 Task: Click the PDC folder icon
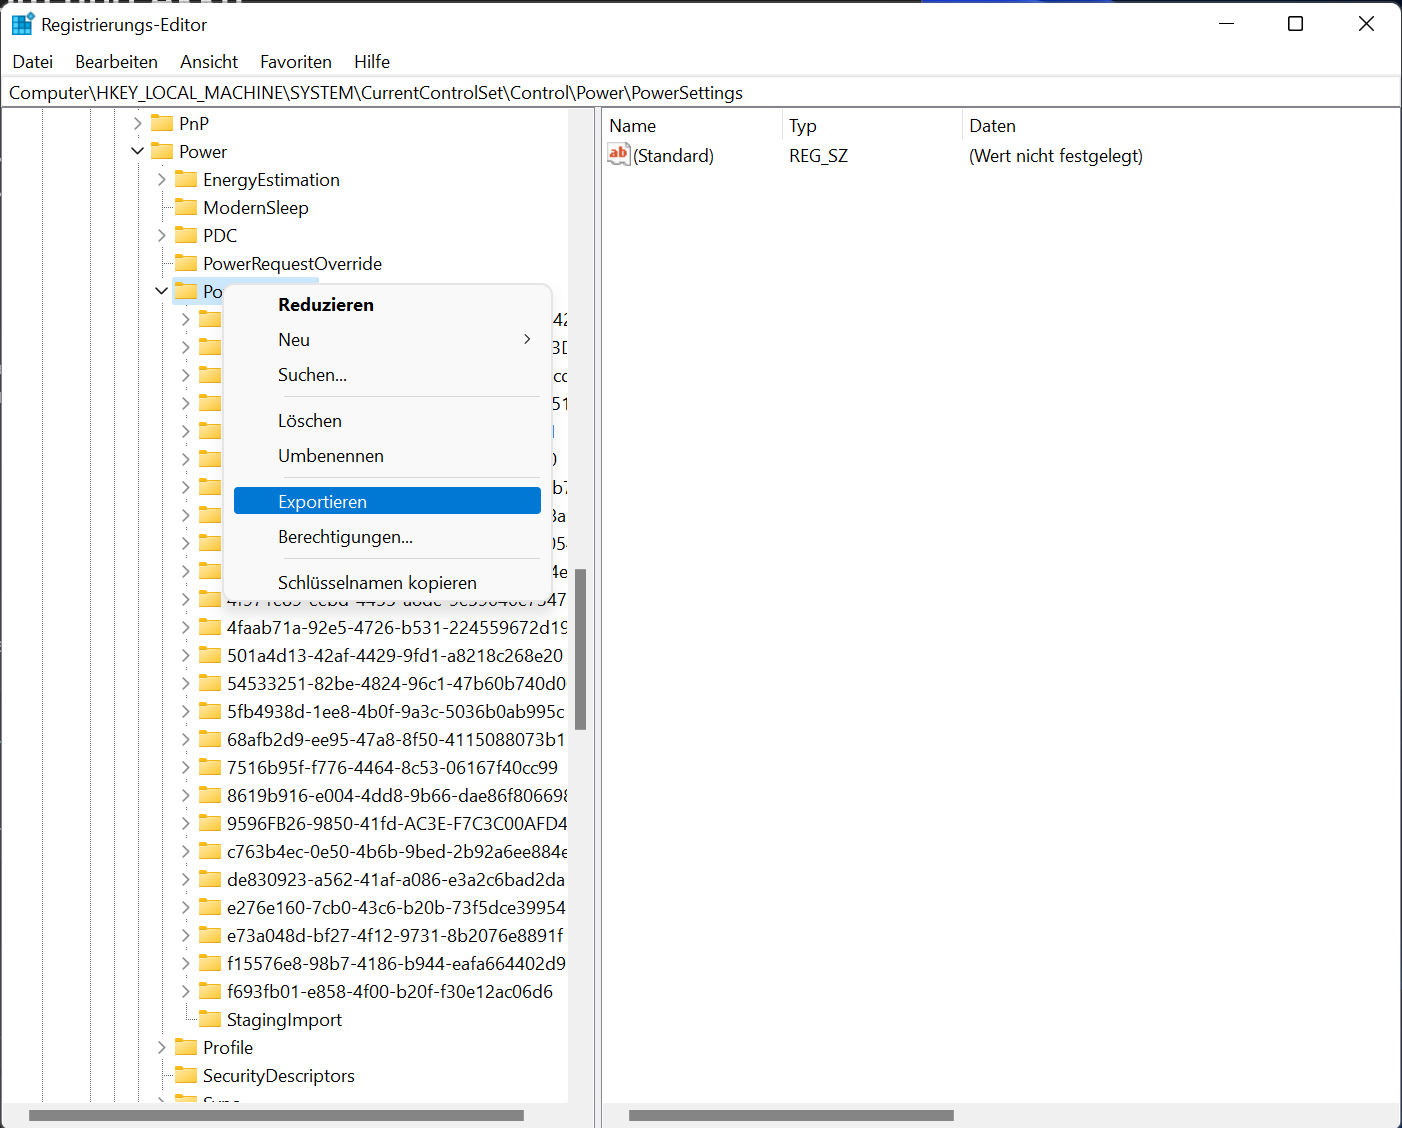(186, 235)
